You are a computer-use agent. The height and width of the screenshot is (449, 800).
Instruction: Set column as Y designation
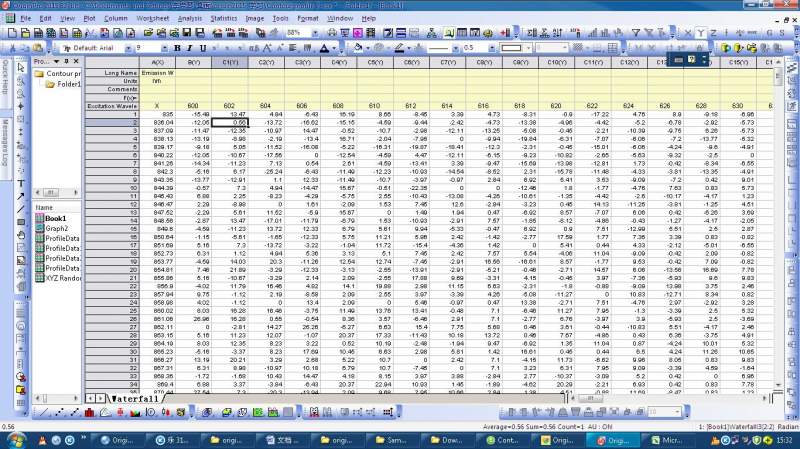701,33
